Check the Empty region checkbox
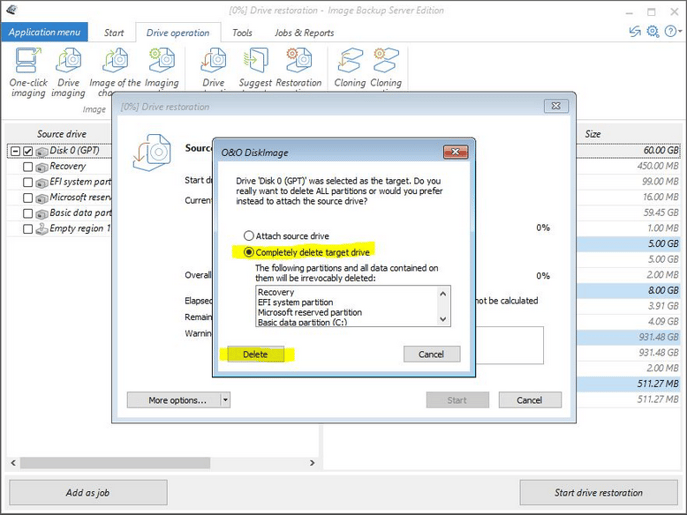This screenshot has height=515, width=687. tap(28, 229)
